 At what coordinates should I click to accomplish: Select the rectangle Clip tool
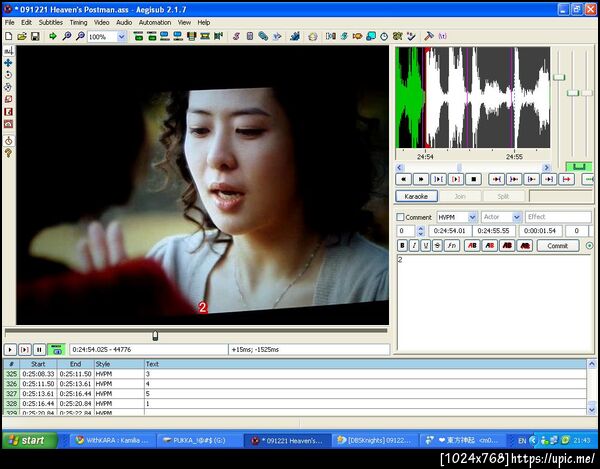[x=8, y=111]
